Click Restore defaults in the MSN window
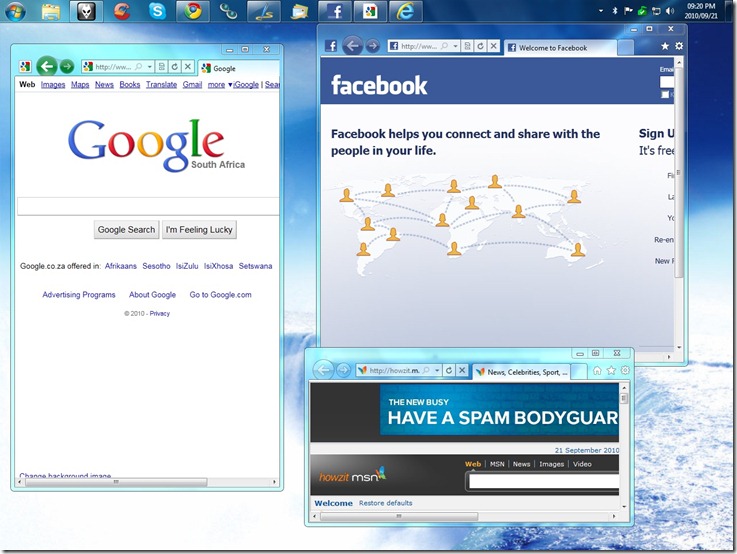This screenshot has height=554, width=737. (x=385, y=503)
